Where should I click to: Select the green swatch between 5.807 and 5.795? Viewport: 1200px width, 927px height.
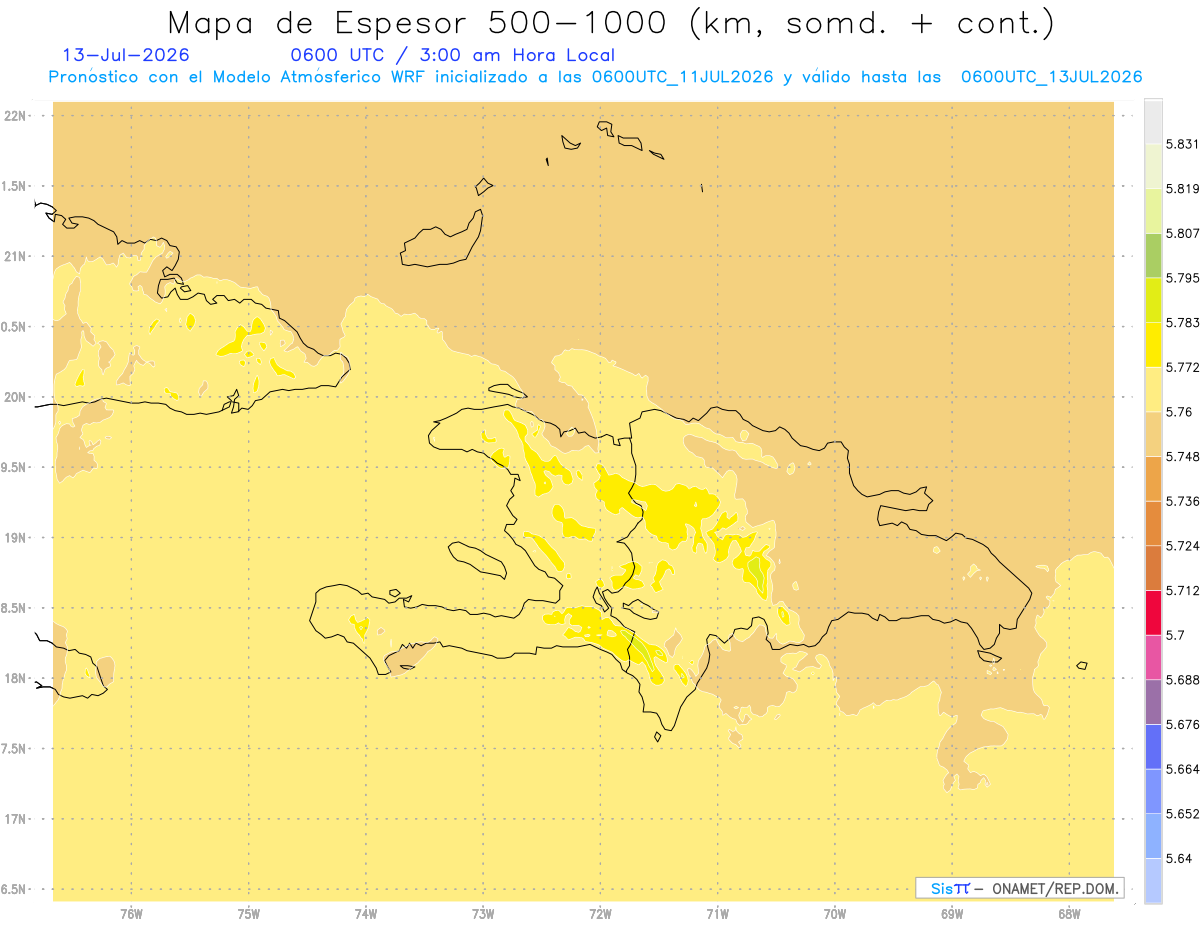(1153, 255)
